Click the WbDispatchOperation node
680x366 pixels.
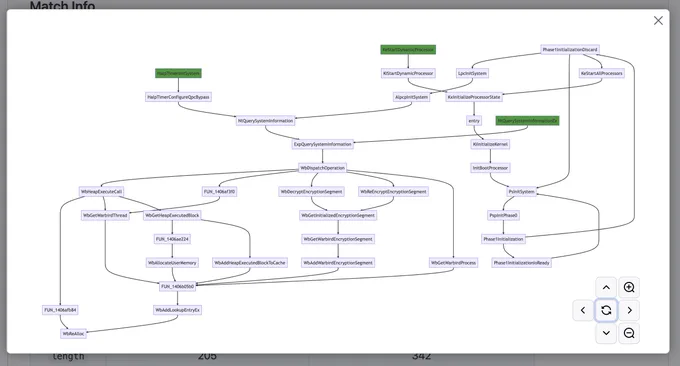pyautogui.click(x=323, y=168)
